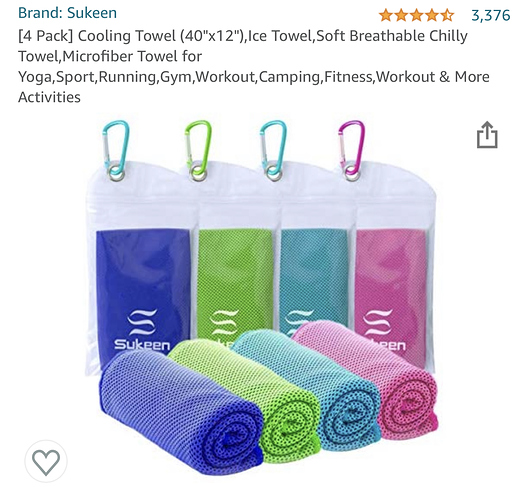Click the star rating icons

[x=416, y=15]
